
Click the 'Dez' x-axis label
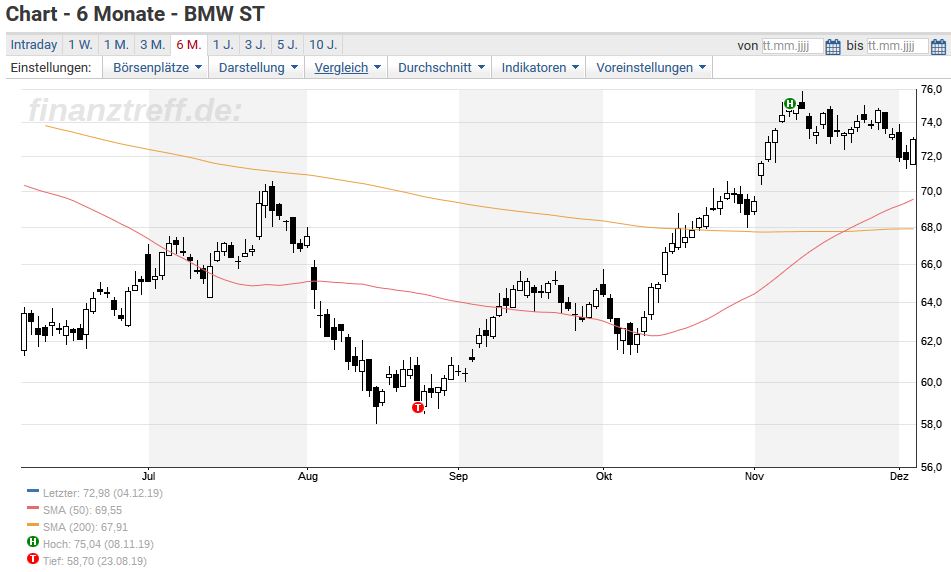click(899, 476)
